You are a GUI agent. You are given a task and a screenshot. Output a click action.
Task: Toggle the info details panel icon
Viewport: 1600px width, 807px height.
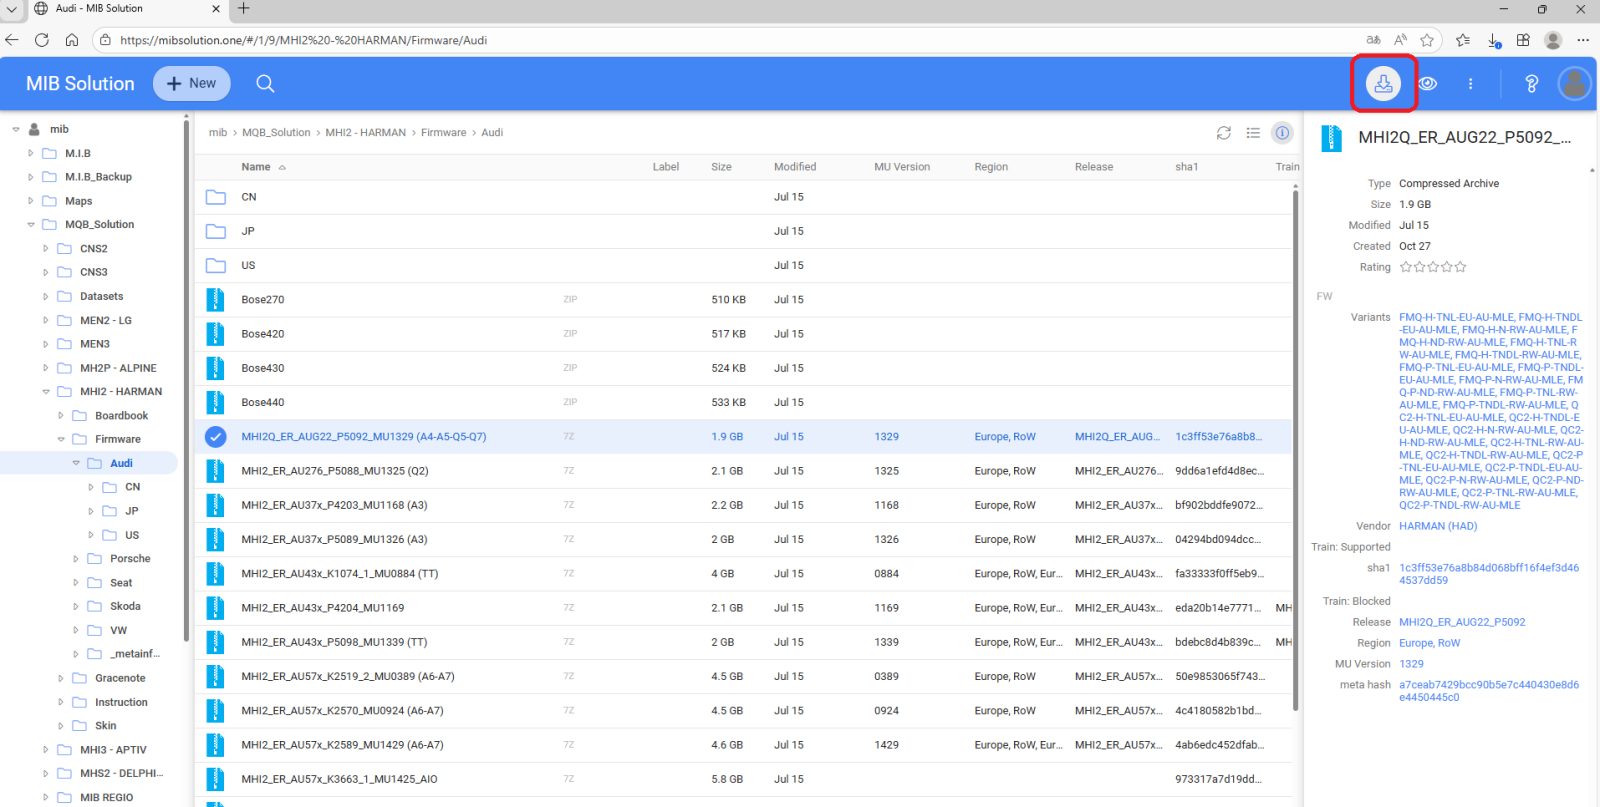pos(1282,133)
